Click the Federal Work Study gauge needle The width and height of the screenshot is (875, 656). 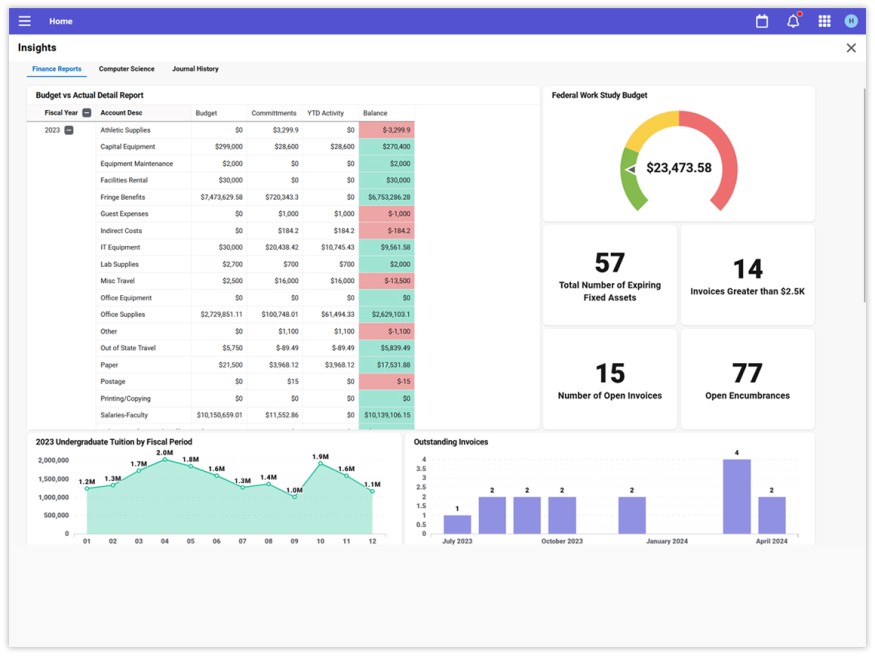[631, 170]
